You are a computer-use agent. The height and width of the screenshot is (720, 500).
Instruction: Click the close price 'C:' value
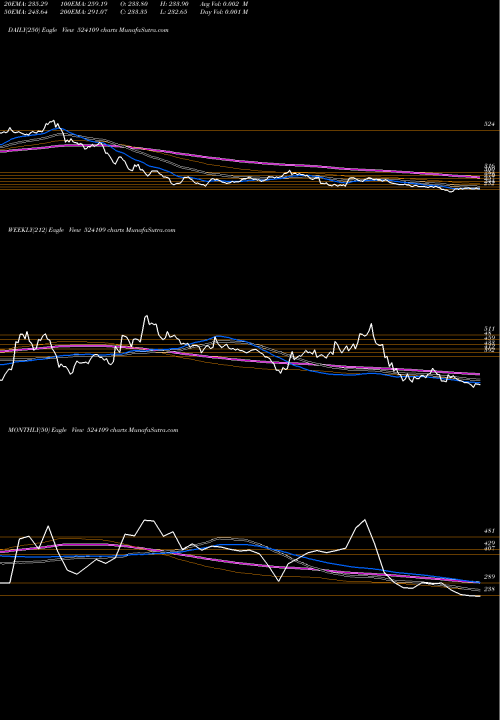(x=135, y=11)
